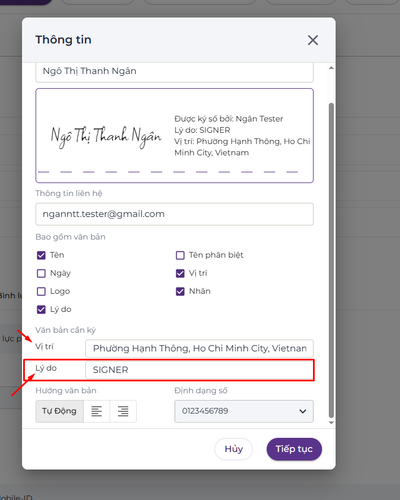The height and width of the screenshot is (500, 400).
Task: Select the signature preview box
Action: 174,135
